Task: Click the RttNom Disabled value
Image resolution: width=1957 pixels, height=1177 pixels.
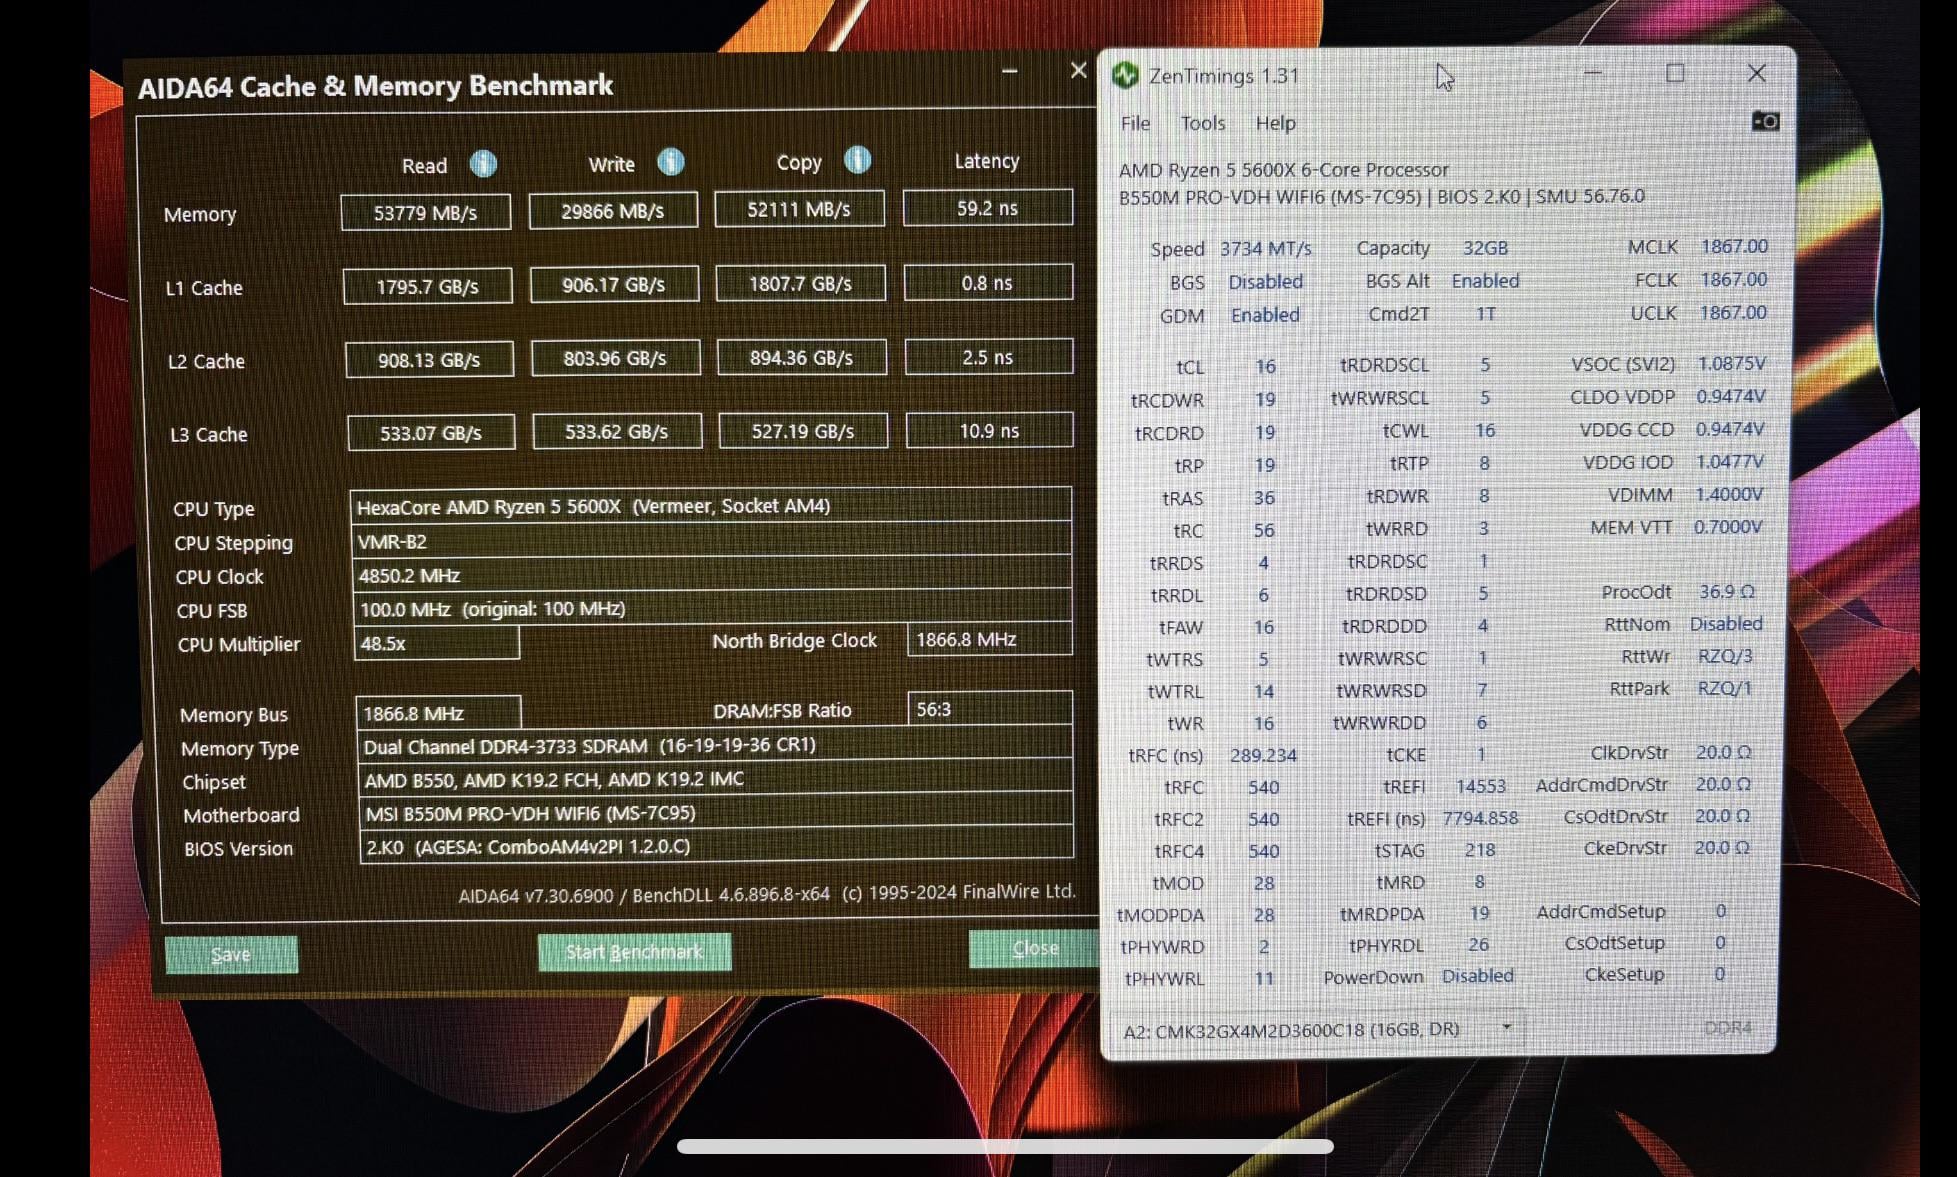Action: (x=1726, y=623)
